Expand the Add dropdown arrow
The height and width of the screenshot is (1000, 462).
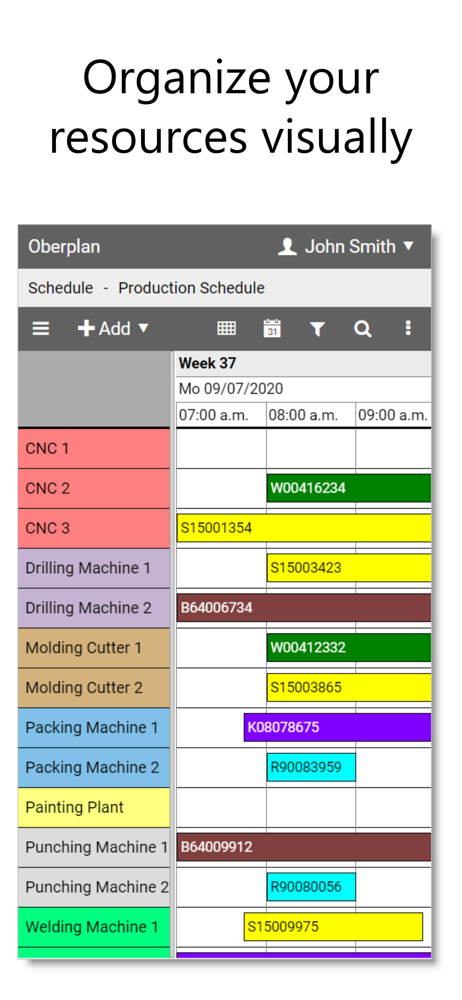pyautogui.click(x=144, y=328)
